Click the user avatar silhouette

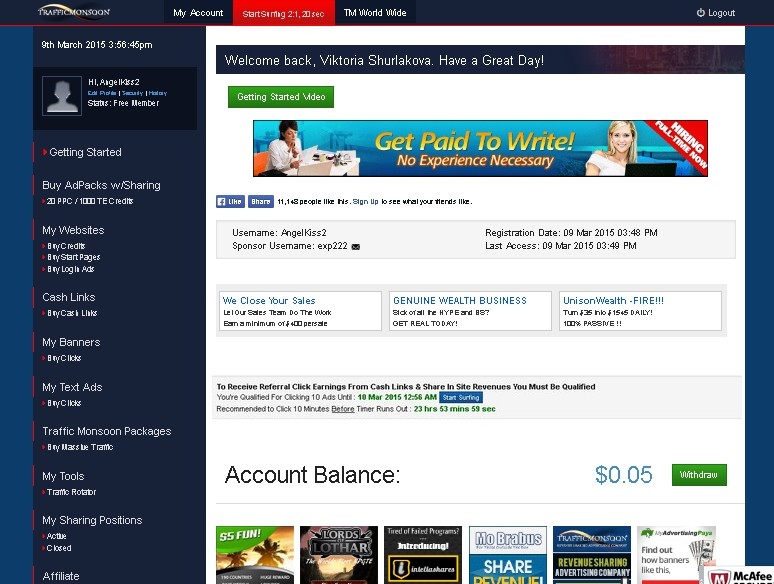coord(62,96)
